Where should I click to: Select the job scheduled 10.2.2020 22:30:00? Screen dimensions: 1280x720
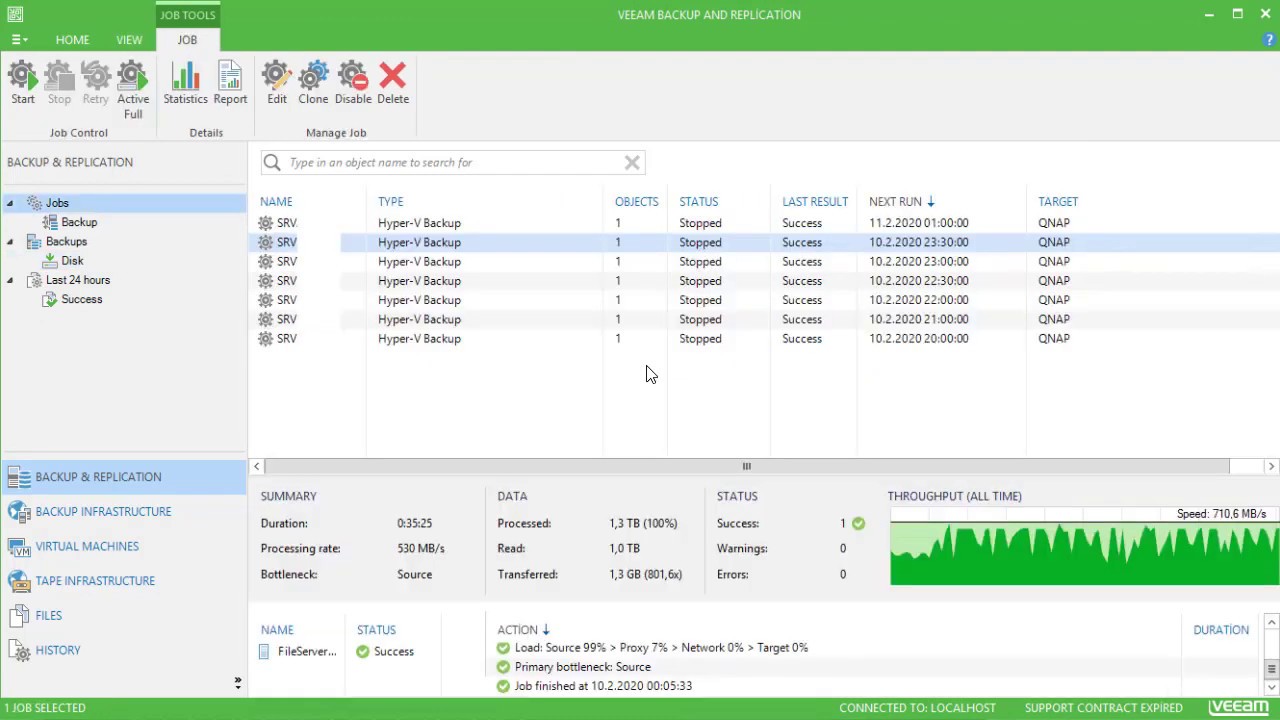click(x=764, y=281)
